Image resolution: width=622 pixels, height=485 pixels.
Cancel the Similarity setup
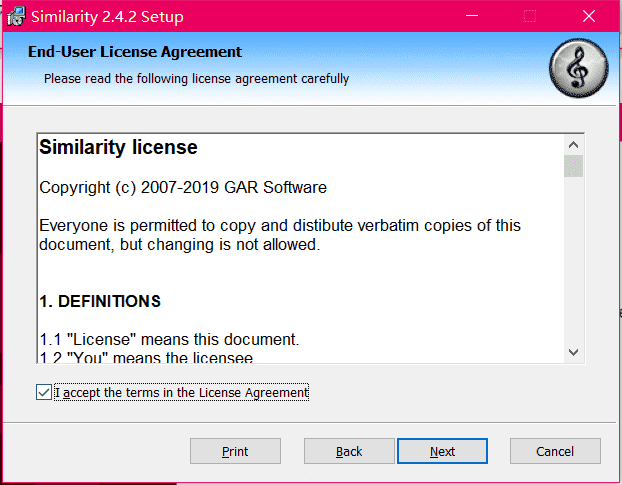click(555, 451)
